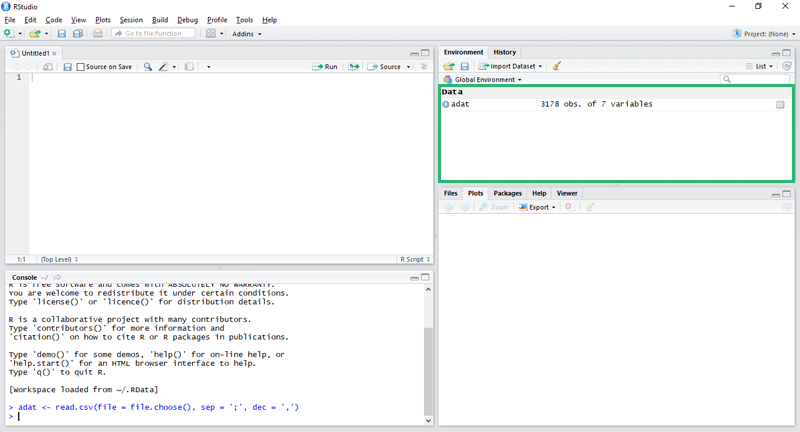This screenshot has width=800, height=432.
Task: Enable the Source on Save checkbox
Action: (80, 67)
